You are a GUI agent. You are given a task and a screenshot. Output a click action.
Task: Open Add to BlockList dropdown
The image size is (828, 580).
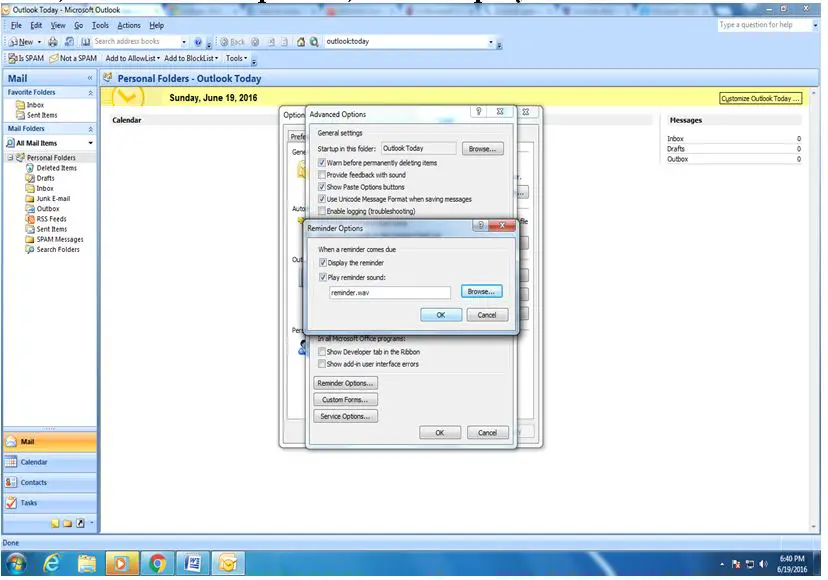pyautogui.click(x=191, y=58)
